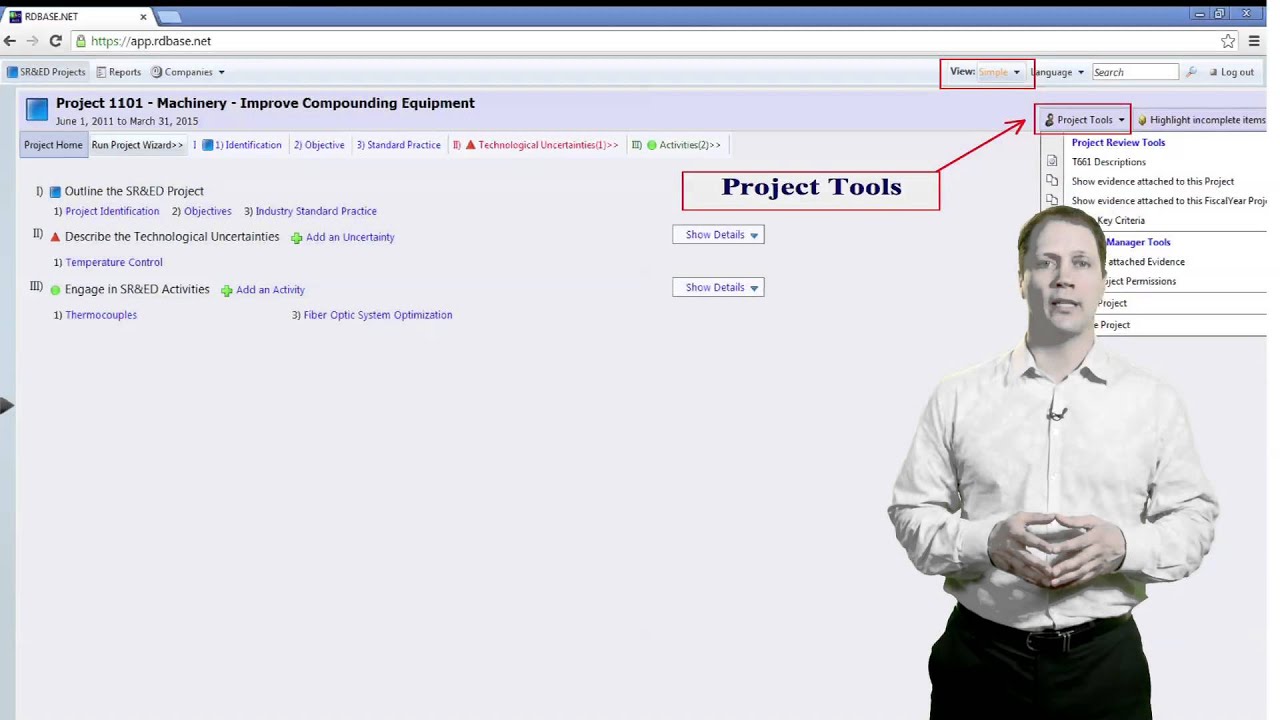Viewport: 1280px width, 720px height.
Task: Open the Objectives link
Action: [207, 211]
